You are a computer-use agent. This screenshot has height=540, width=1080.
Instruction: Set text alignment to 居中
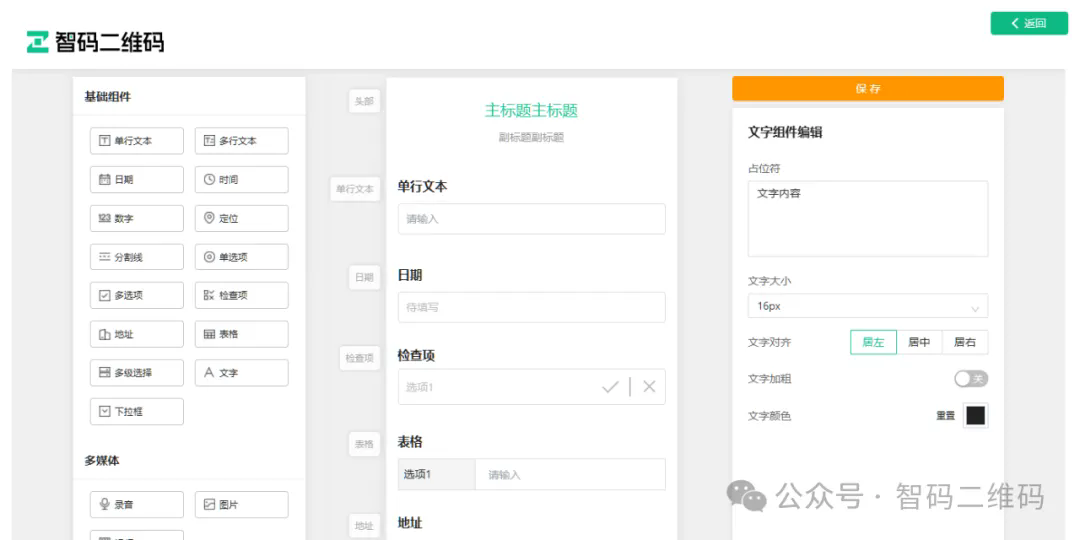click(918, 342)
